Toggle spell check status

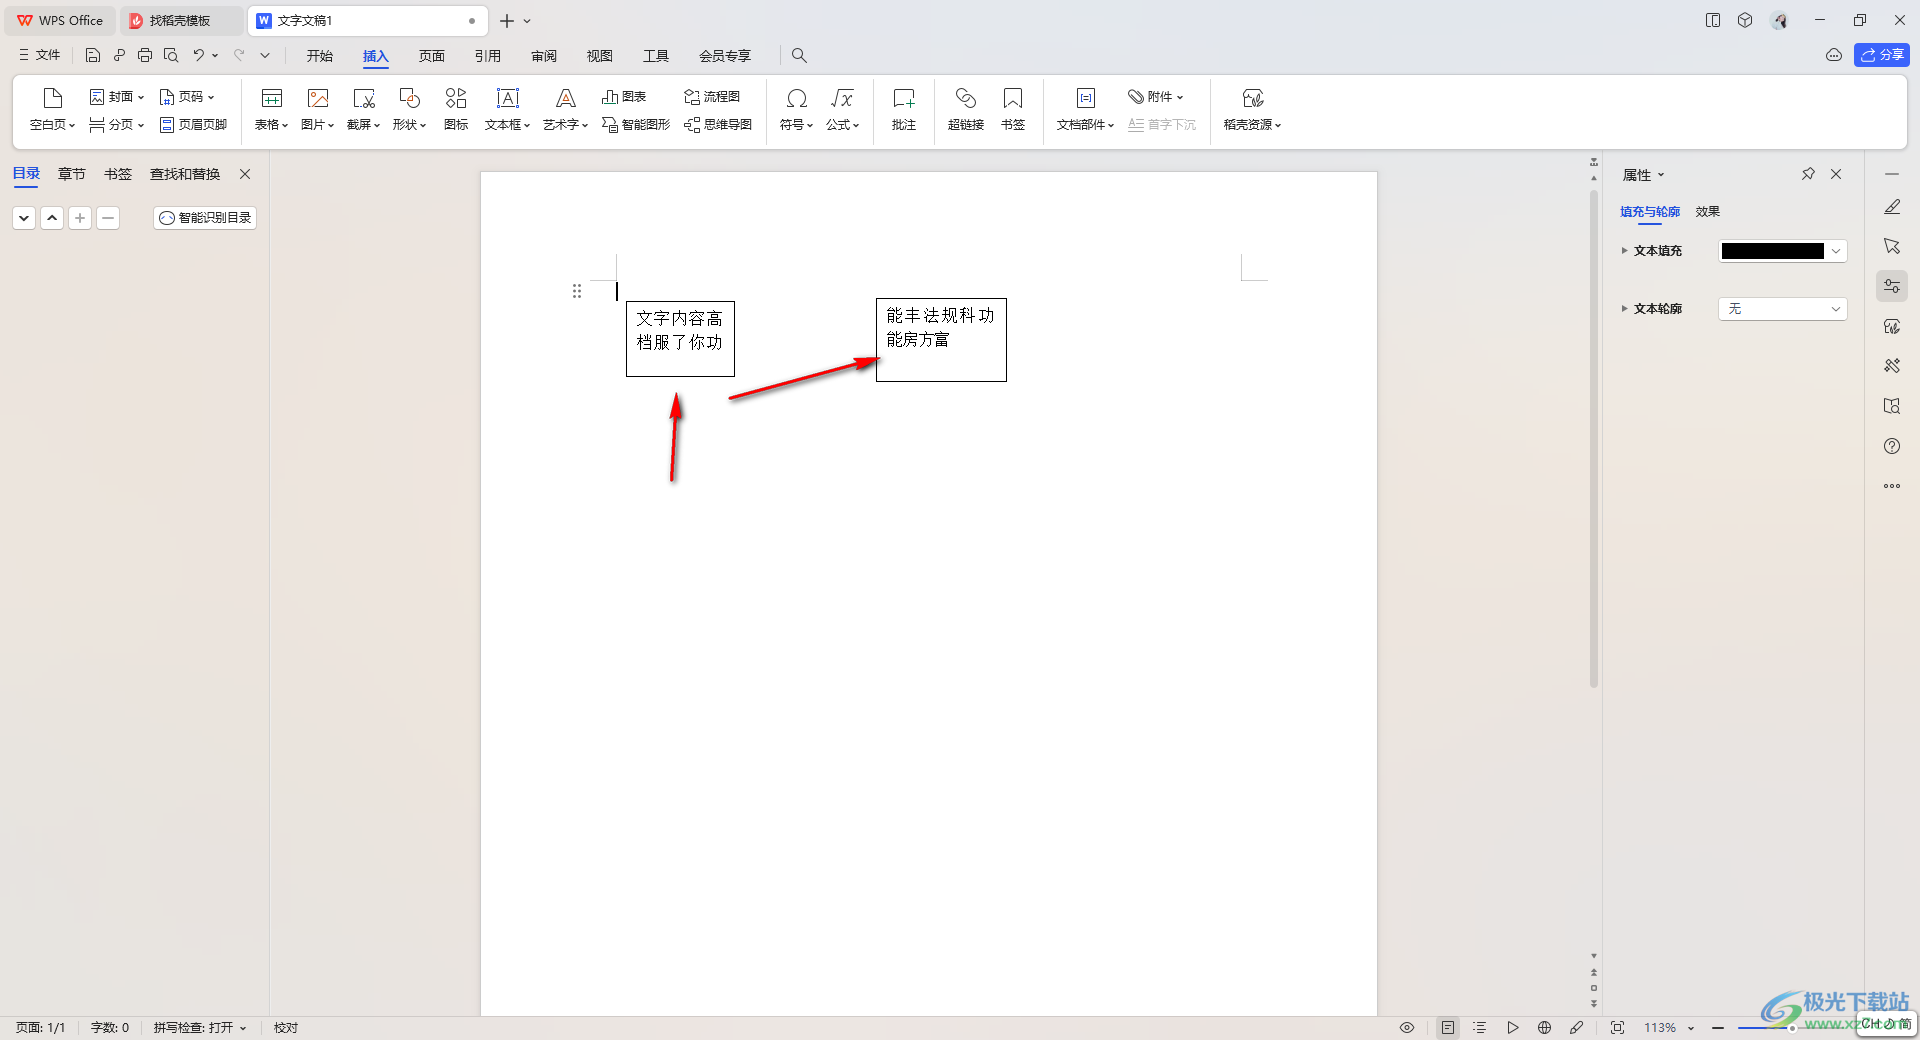pos(199,1027)
